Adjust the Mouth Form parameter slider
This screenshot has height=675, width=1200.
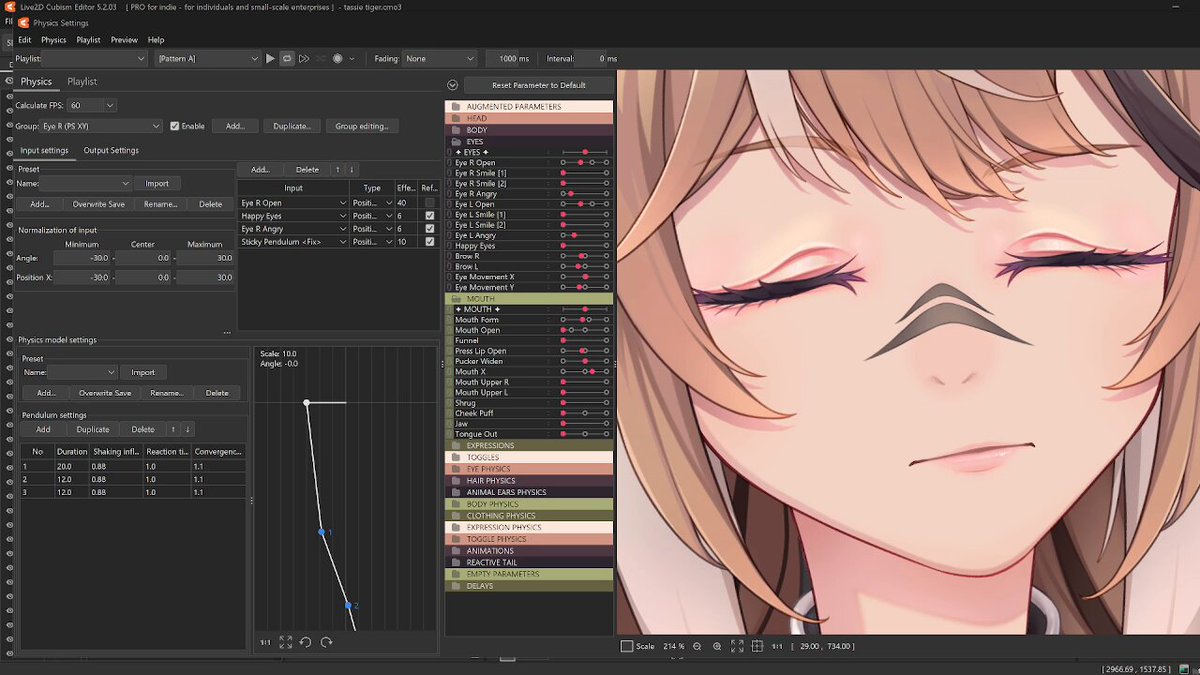(x=584, y=320)
